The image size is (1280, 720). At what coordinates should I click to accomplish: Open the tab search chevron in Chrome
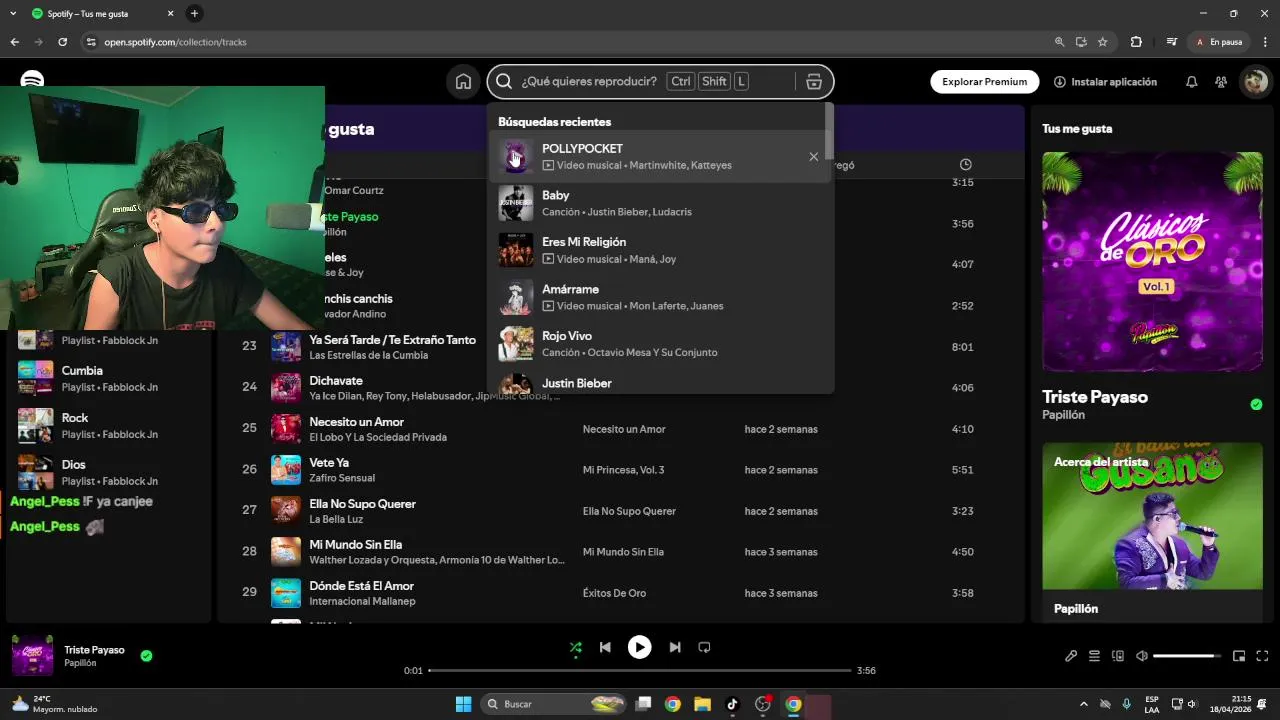(13, 13)
